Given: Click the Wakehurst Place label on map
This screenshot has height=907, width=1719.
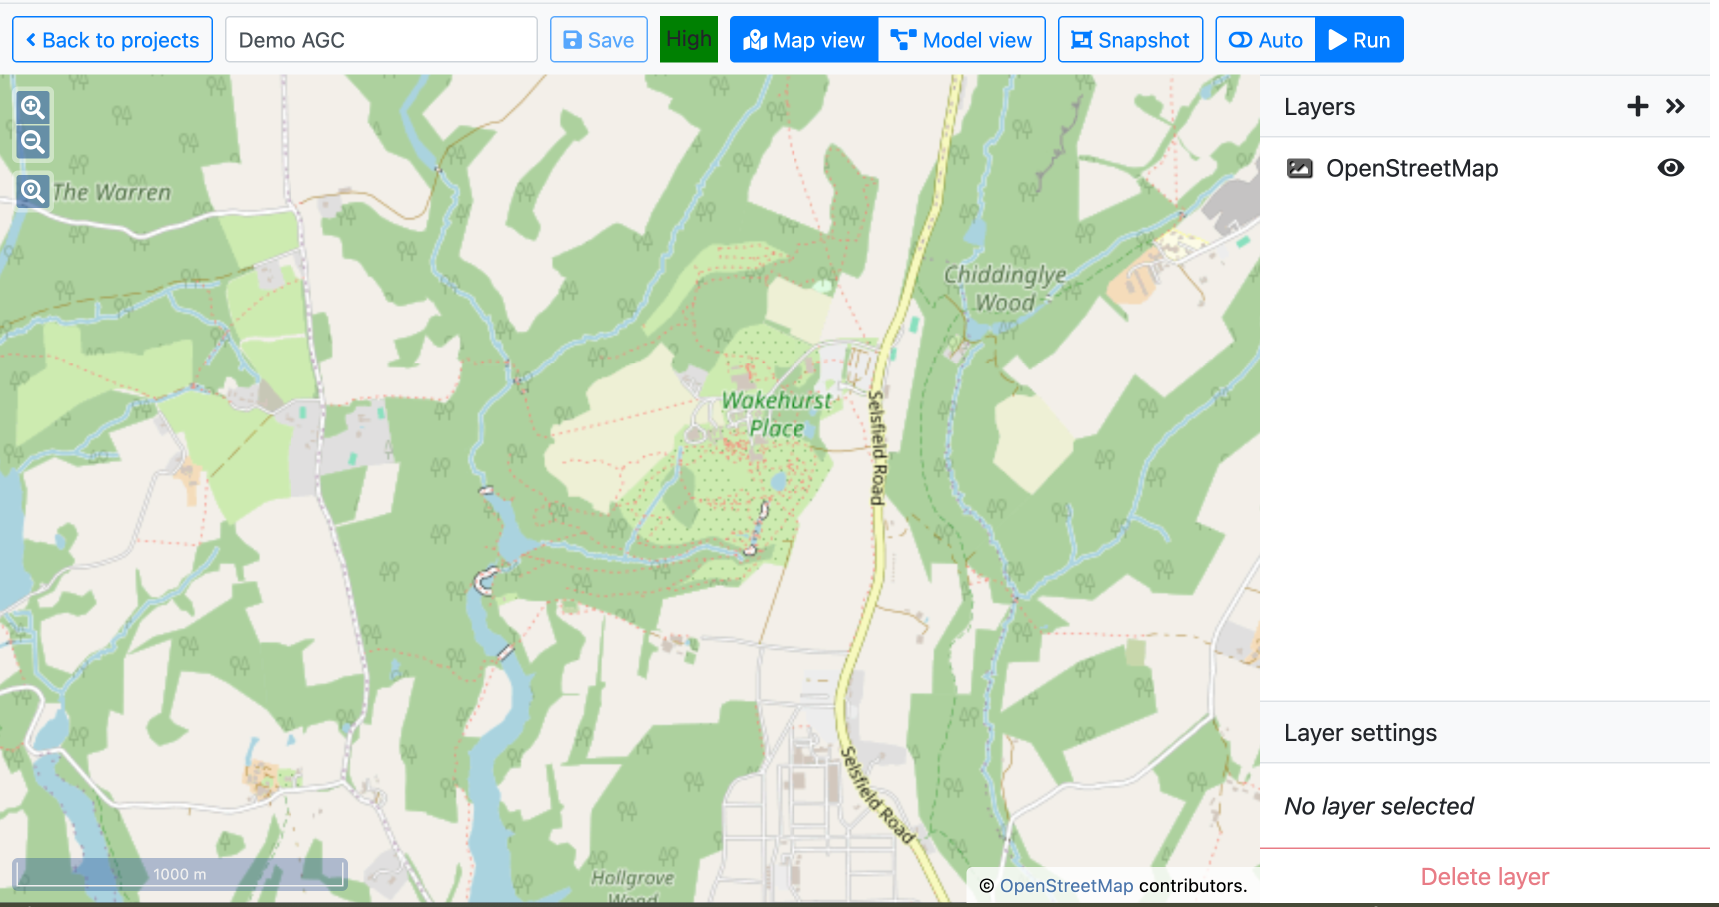Looking at the screenshot, I should 776,414.
